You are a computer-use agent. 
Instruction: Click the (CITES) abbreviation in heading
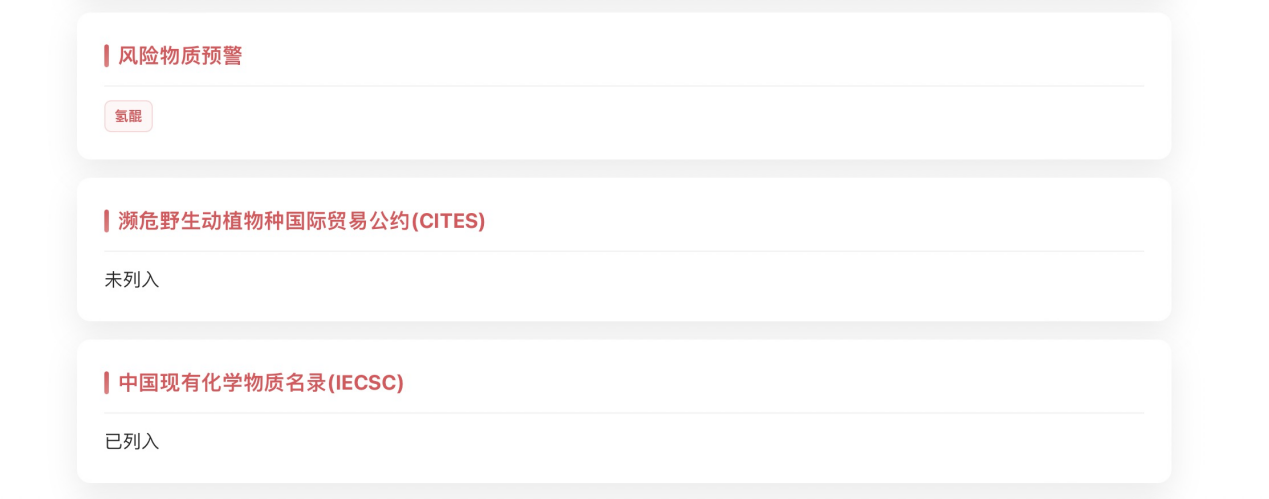449,221
